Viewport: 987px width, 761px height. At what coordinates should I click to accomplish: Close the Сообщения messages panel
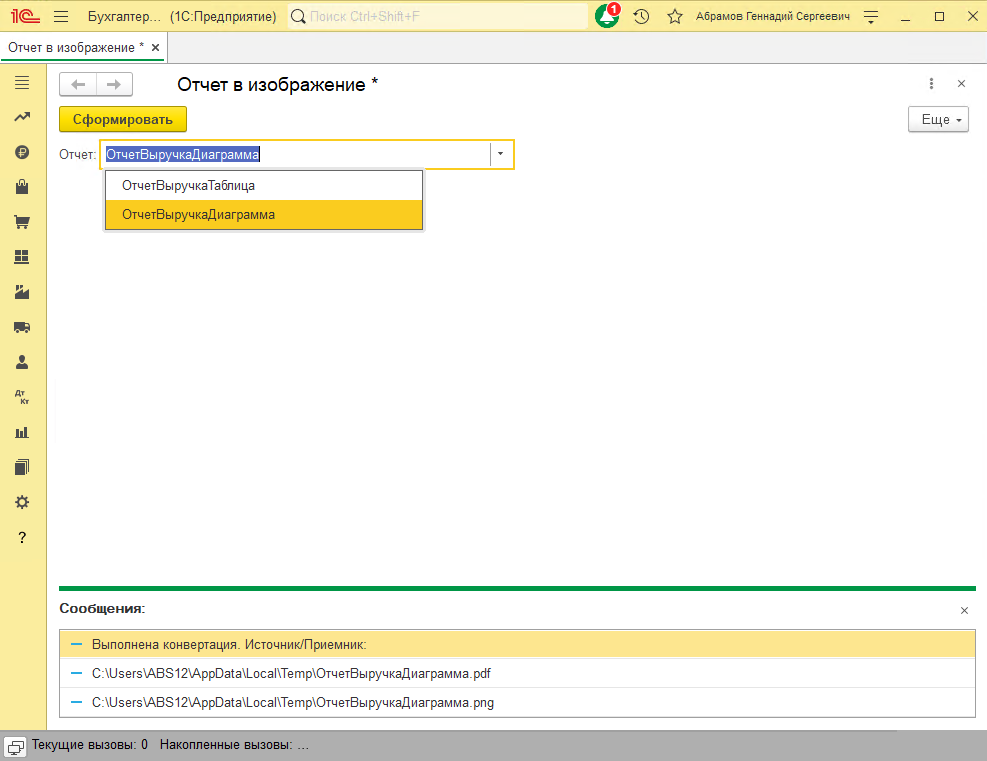(964, 611)
